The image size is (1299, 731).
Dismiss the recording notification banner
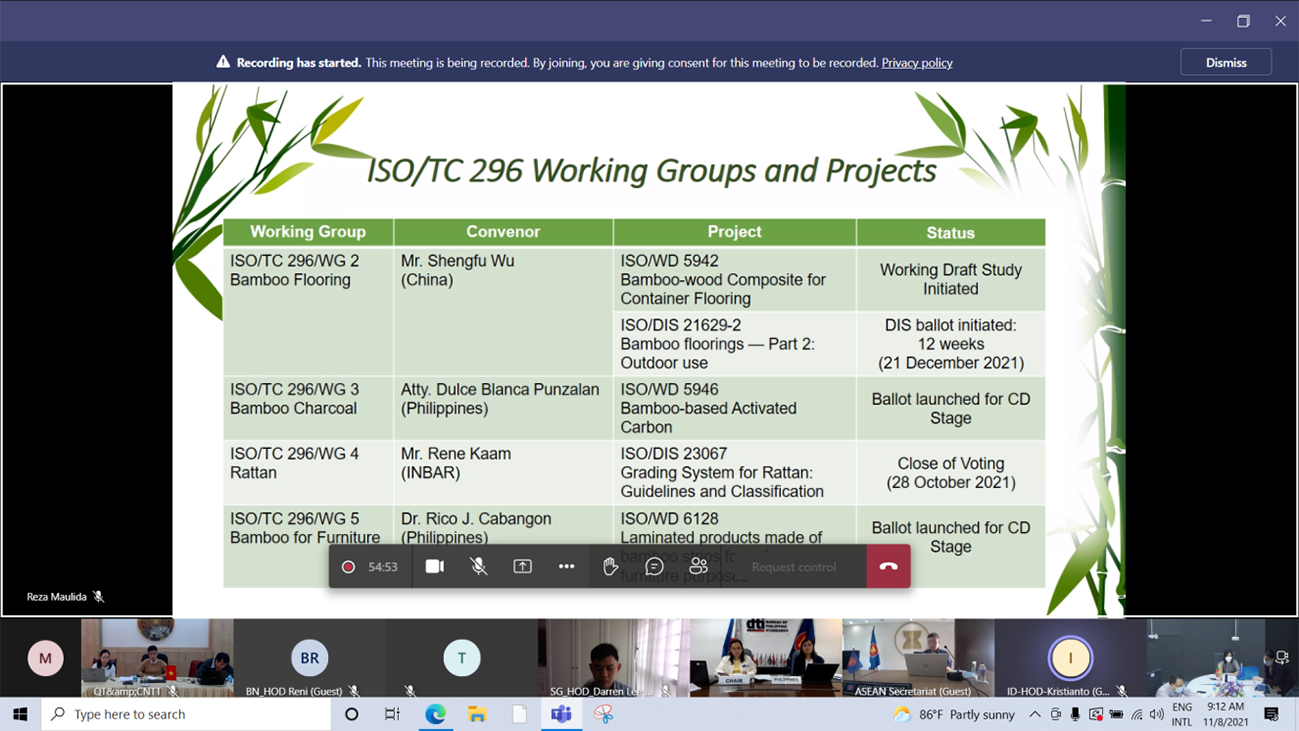click(x=1226, y=62)
